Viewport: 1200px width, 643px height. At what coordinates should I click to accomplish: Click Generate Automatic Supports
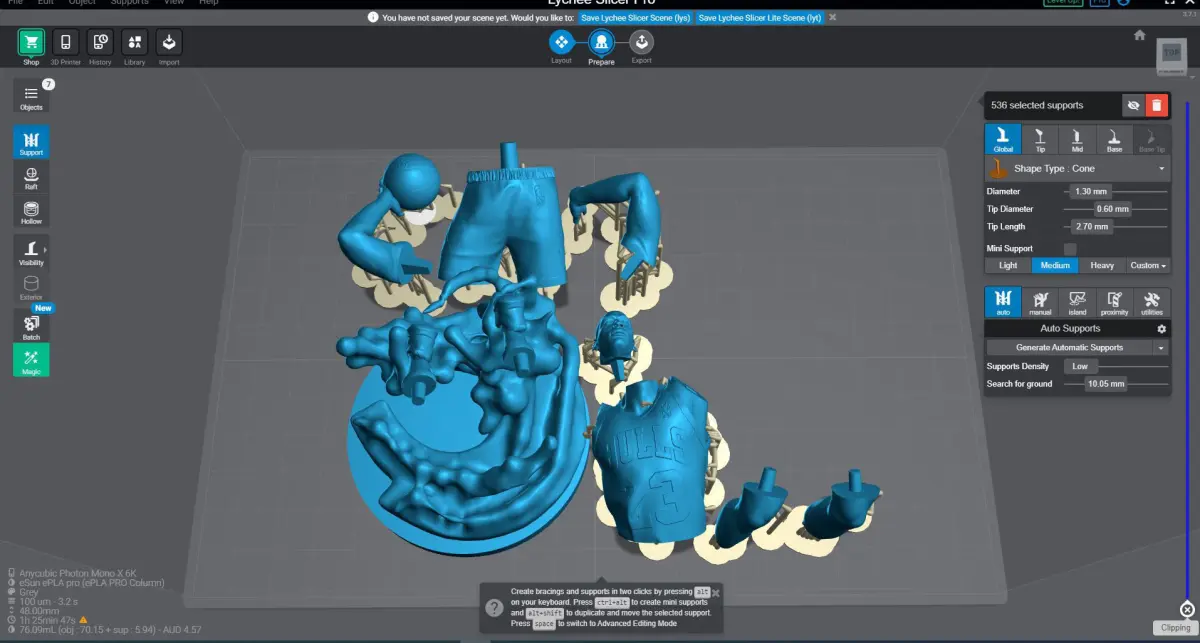coord(1069,348)
